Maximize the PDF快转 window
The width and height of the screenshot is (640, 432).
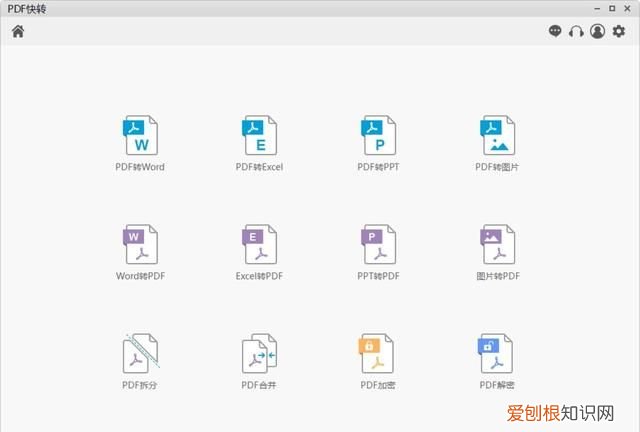click(612, 8)
